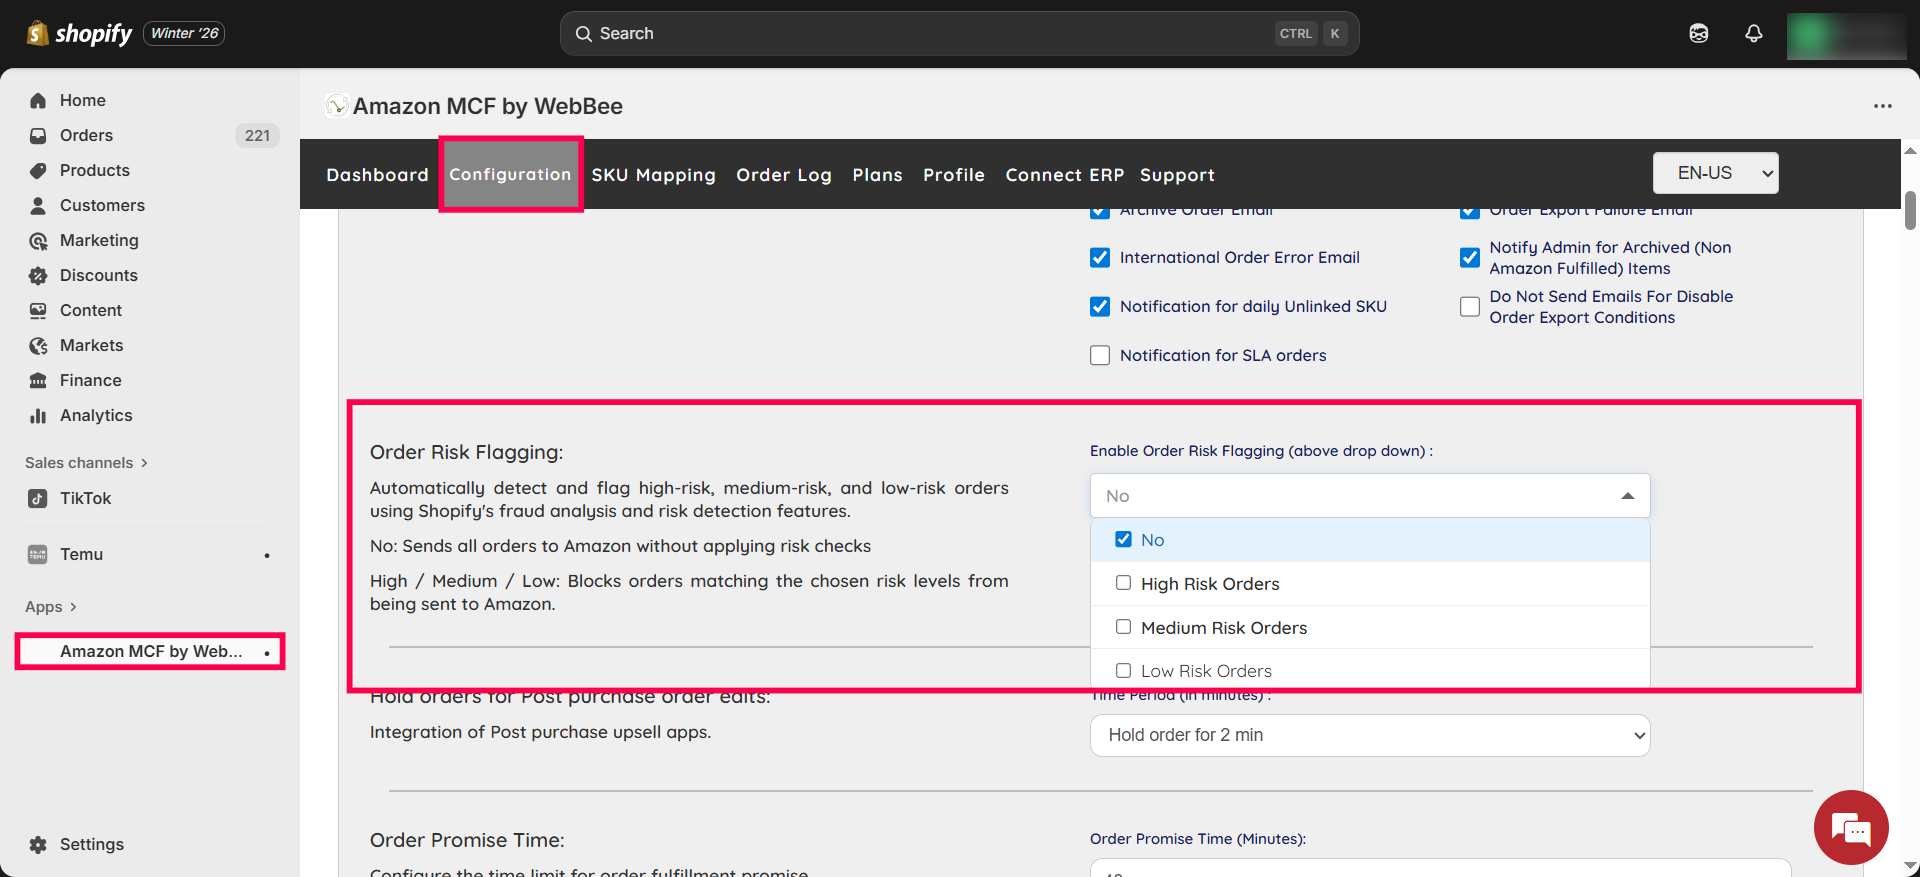Enable Notification for SLA orders checkbox

[1100, 356]
